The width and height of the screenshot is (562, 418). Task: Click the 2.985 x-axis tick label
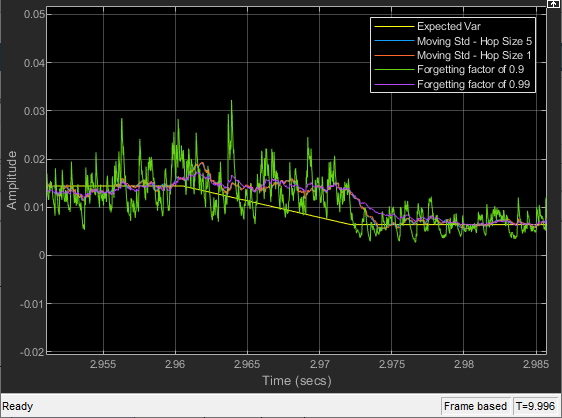point(536,364)
